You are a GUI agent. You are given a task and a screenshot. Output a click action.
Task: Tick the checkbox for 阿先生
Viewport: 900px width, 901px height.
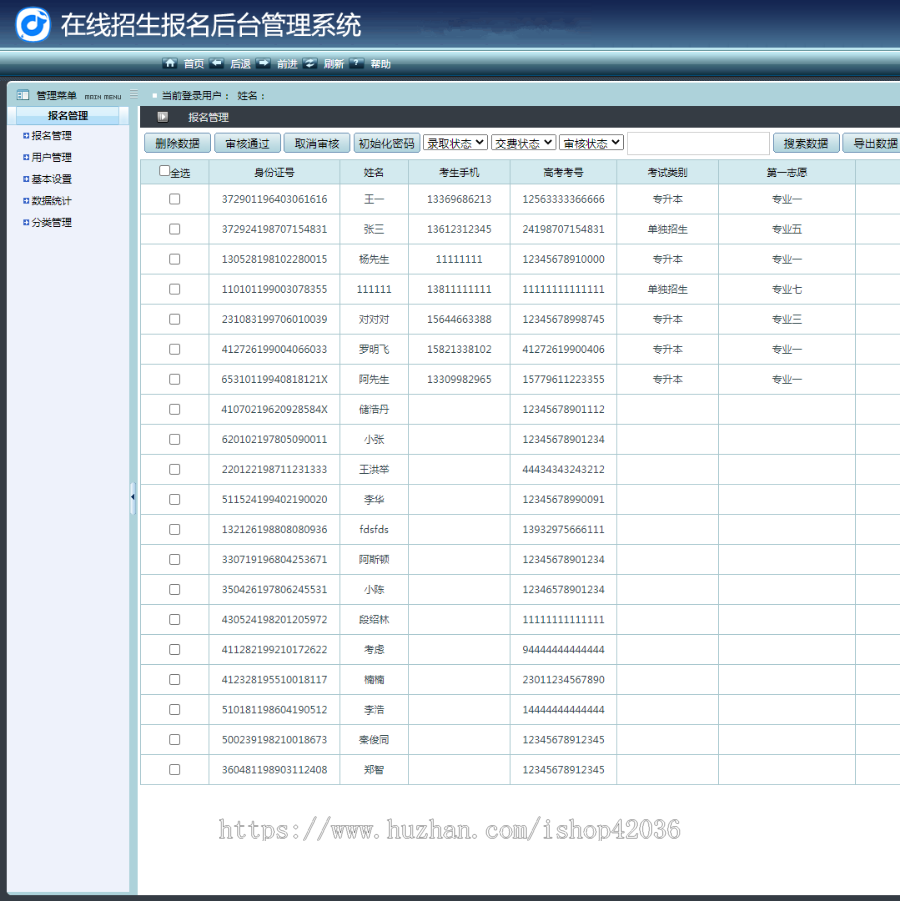175,379
